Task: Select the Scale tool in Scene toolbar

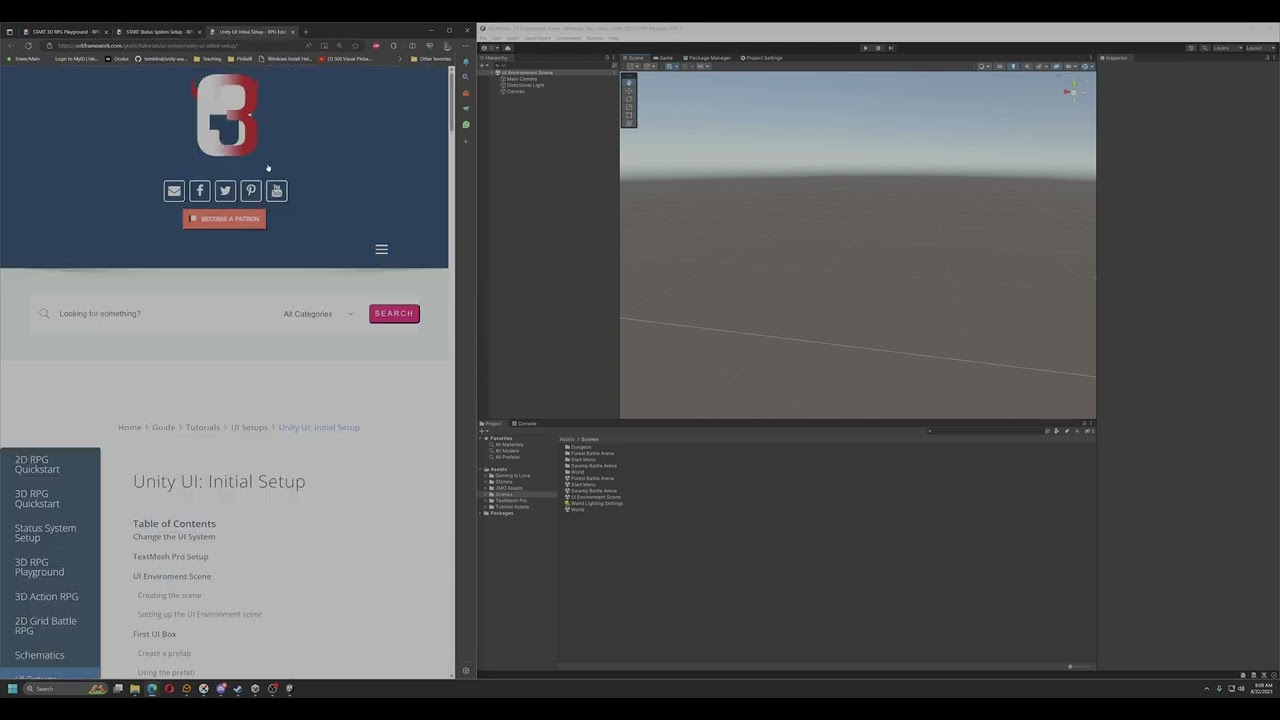Action: pyautogui.click(x=629, y=107)
